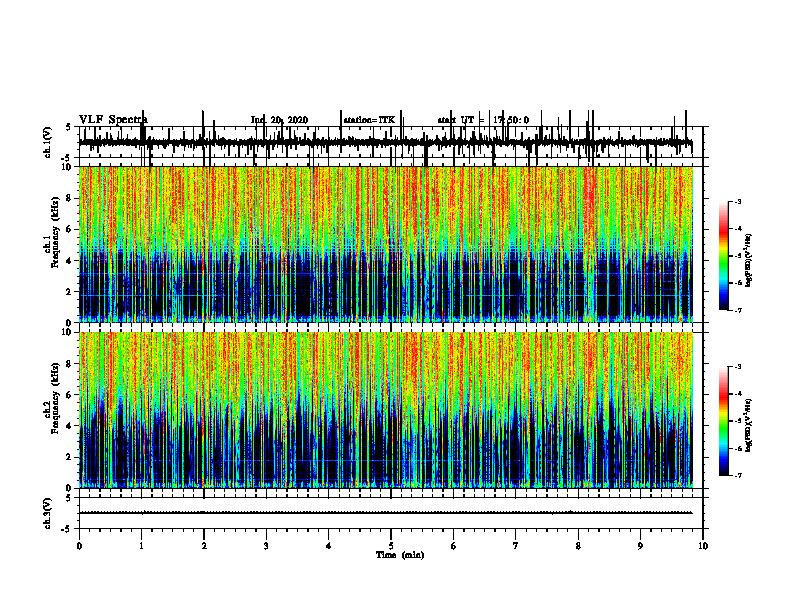Click the '2' kHz tick of ch.2 spectrogram
Screen dimensions: 792x612
point(70,457)
